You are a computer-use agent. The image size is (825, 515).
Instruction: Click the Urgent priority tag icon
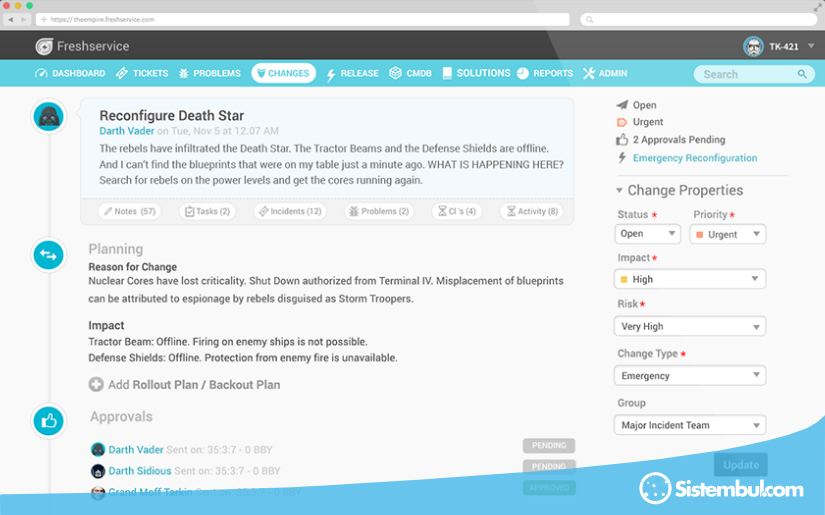(622, 122)
